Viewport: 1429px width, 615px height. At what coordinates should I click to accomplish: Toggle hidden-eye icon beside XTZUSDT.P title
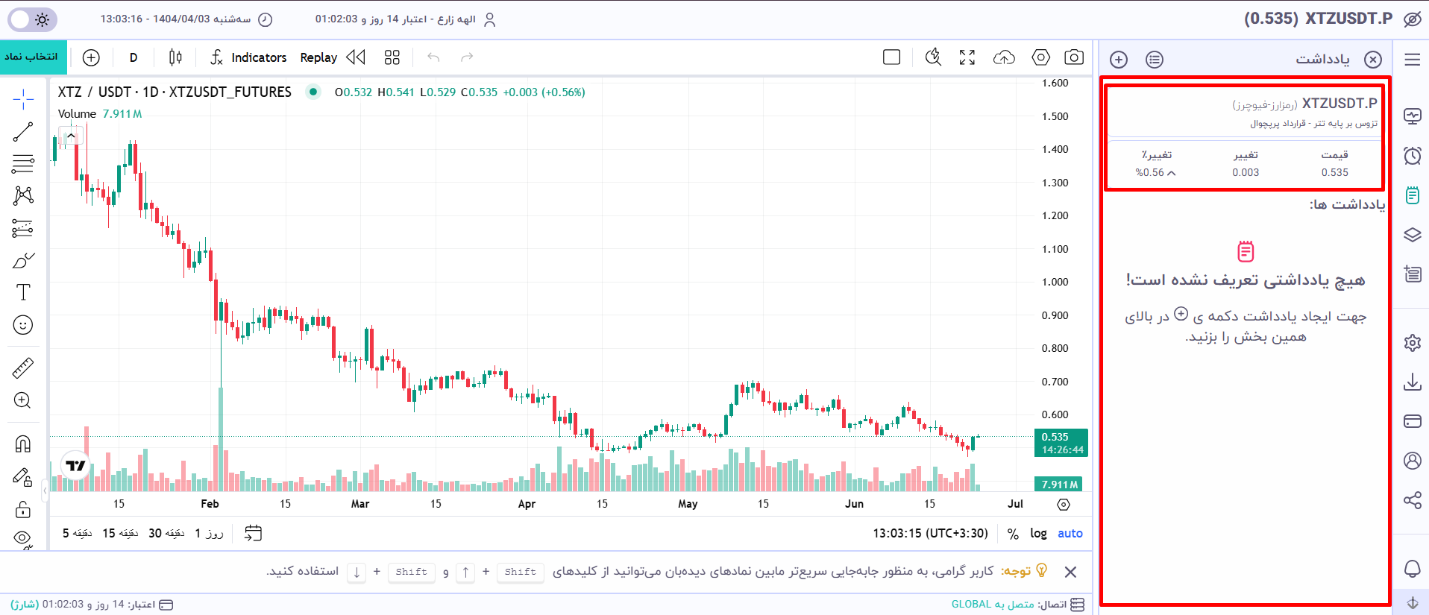pos(1412,19)
